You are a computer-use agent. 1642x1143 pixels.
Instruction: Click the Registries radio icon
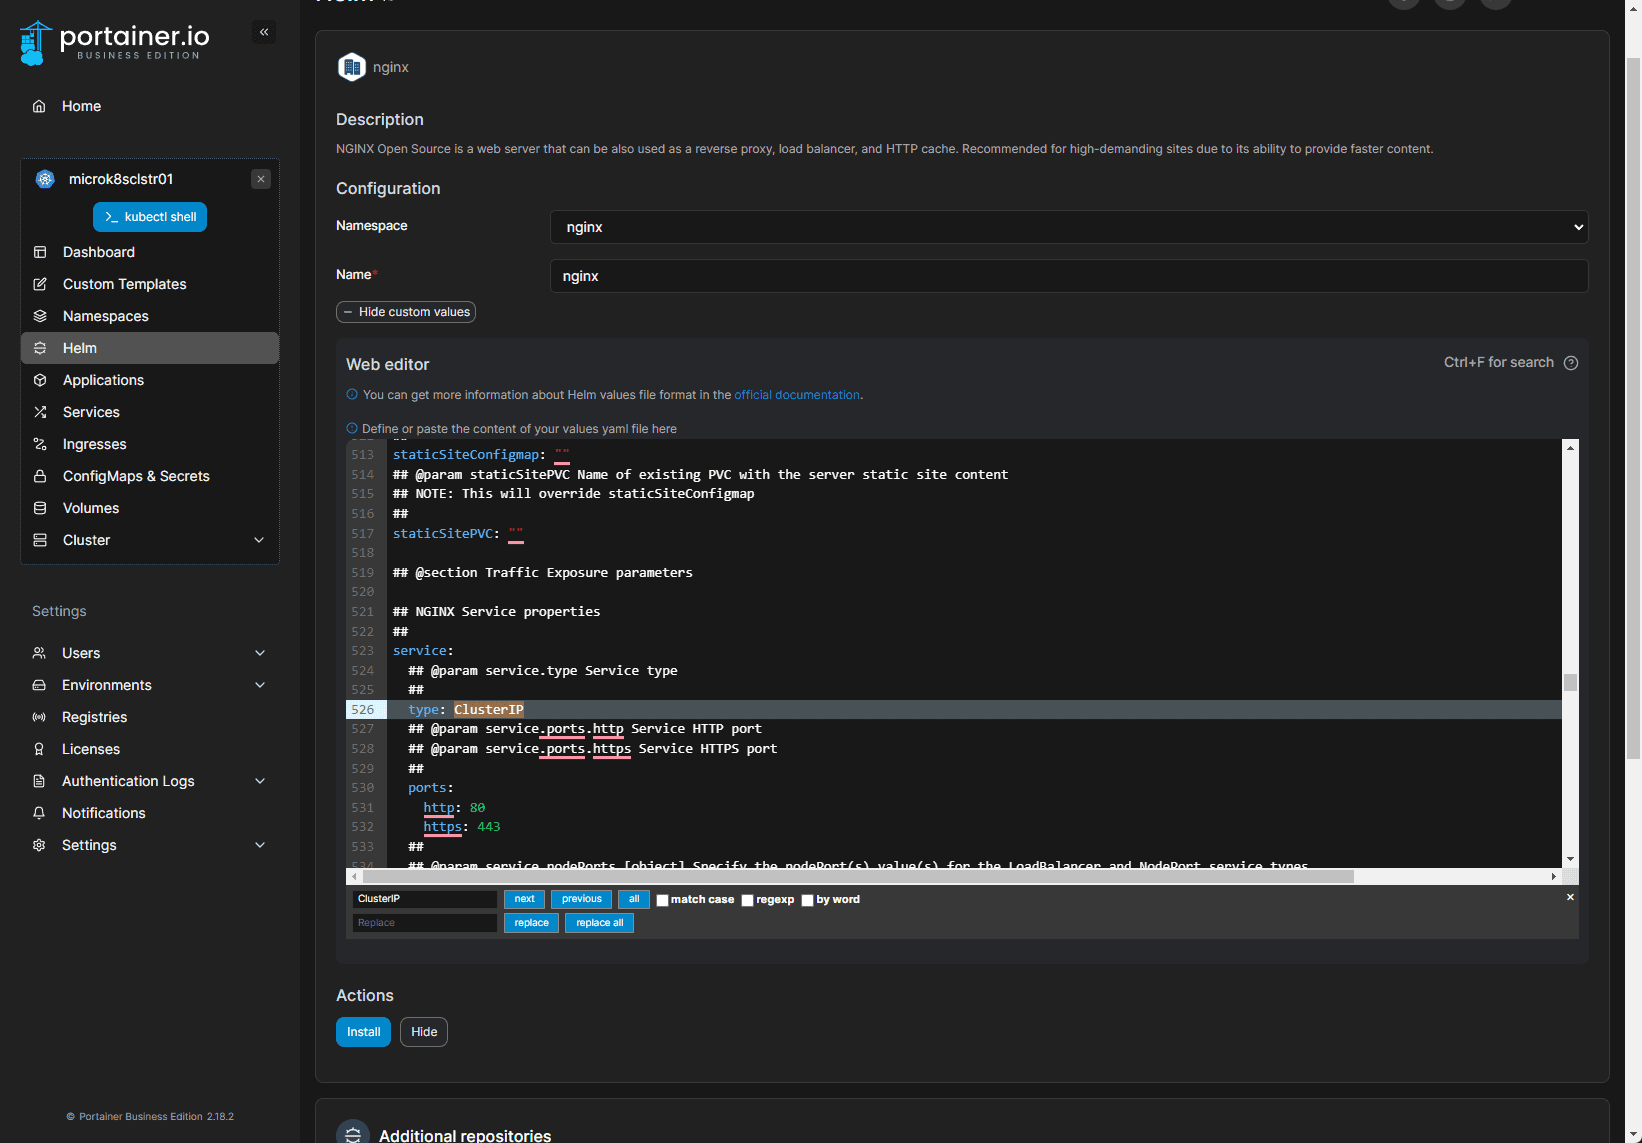tap(39, 717)
